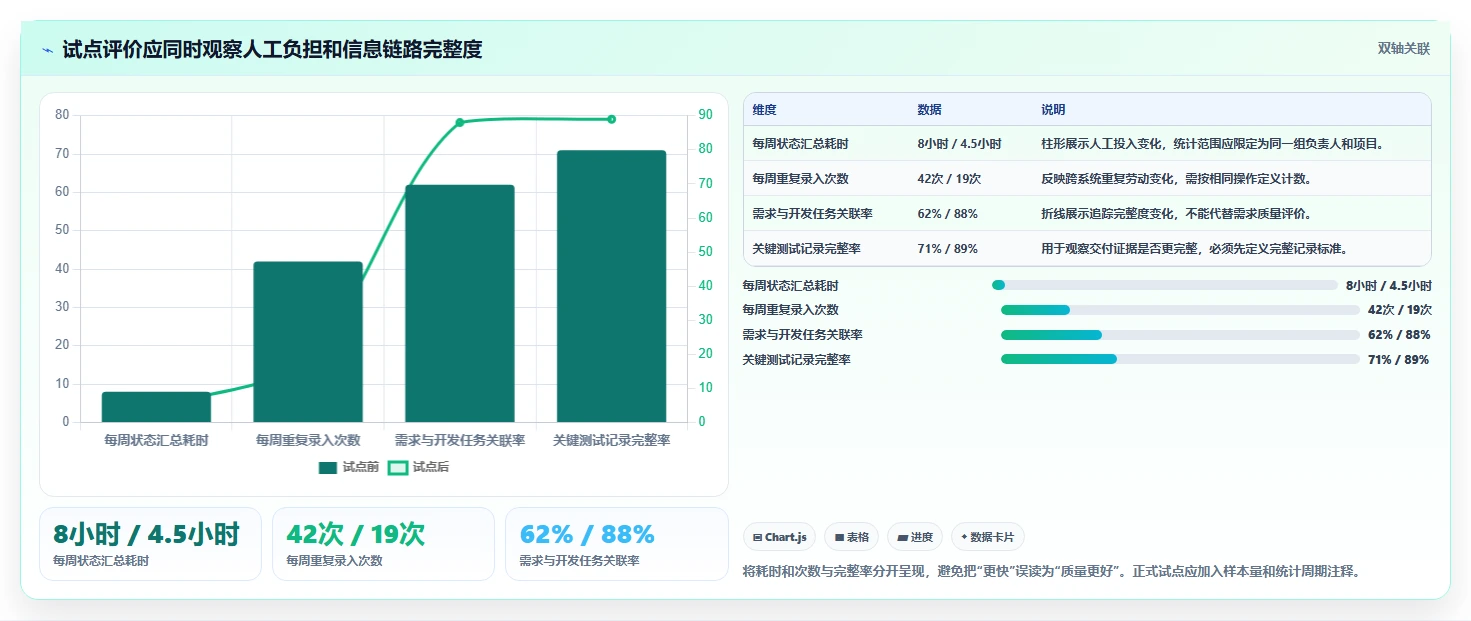Click the 折线展示追踪完整度变化 description cell
1471x621 pixels.
tap(1176, 214)
